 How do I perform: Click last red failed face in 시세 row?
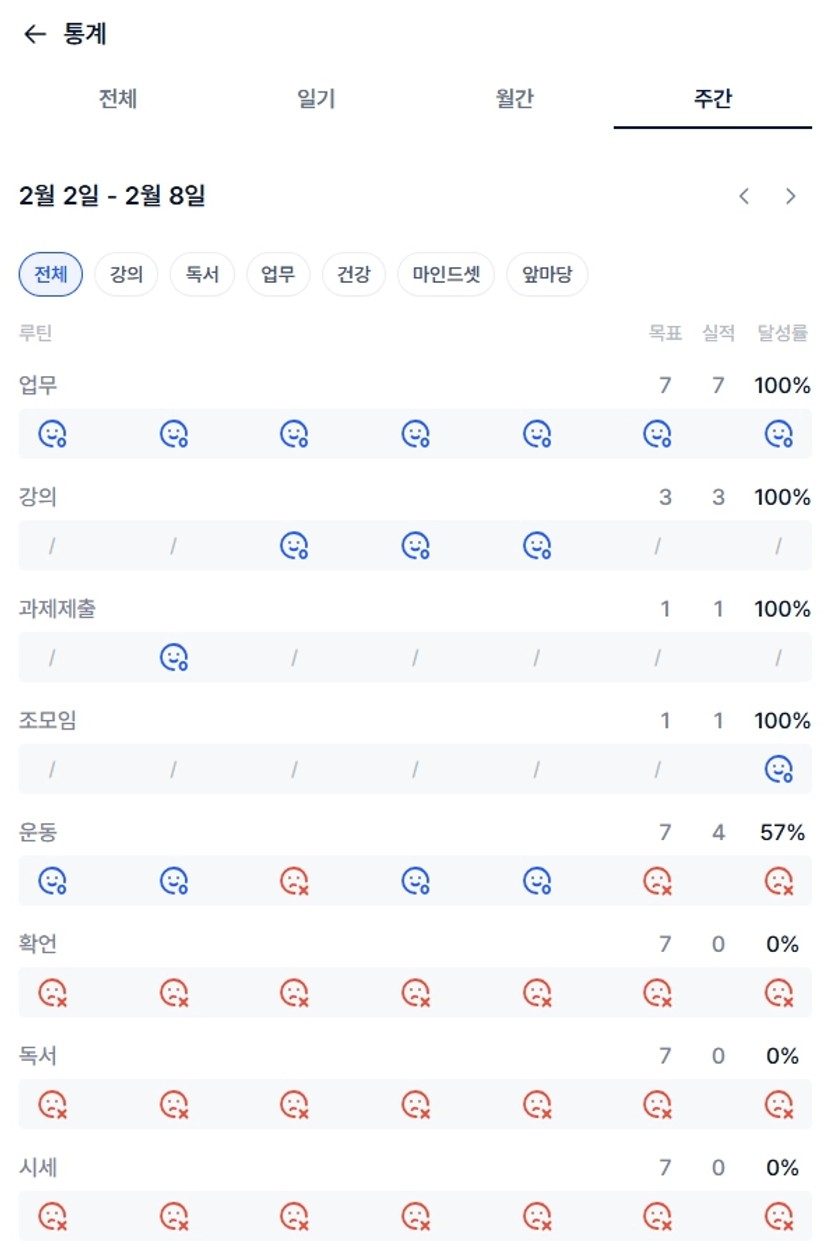click(778, 1216)
